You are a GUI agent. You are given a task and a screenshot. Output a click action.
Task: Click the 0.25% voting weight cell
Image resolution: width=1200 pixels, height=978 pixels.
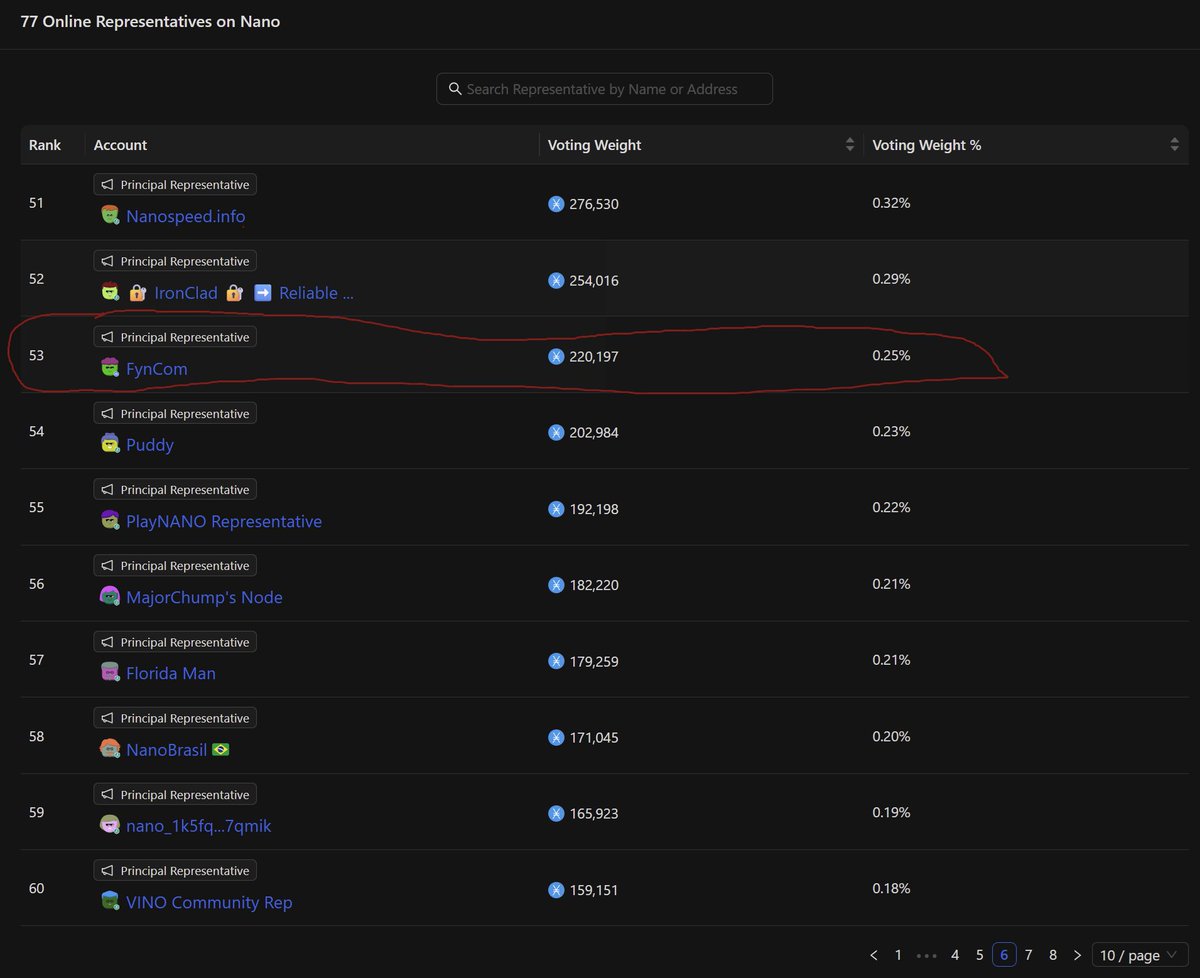pos(891,355)
